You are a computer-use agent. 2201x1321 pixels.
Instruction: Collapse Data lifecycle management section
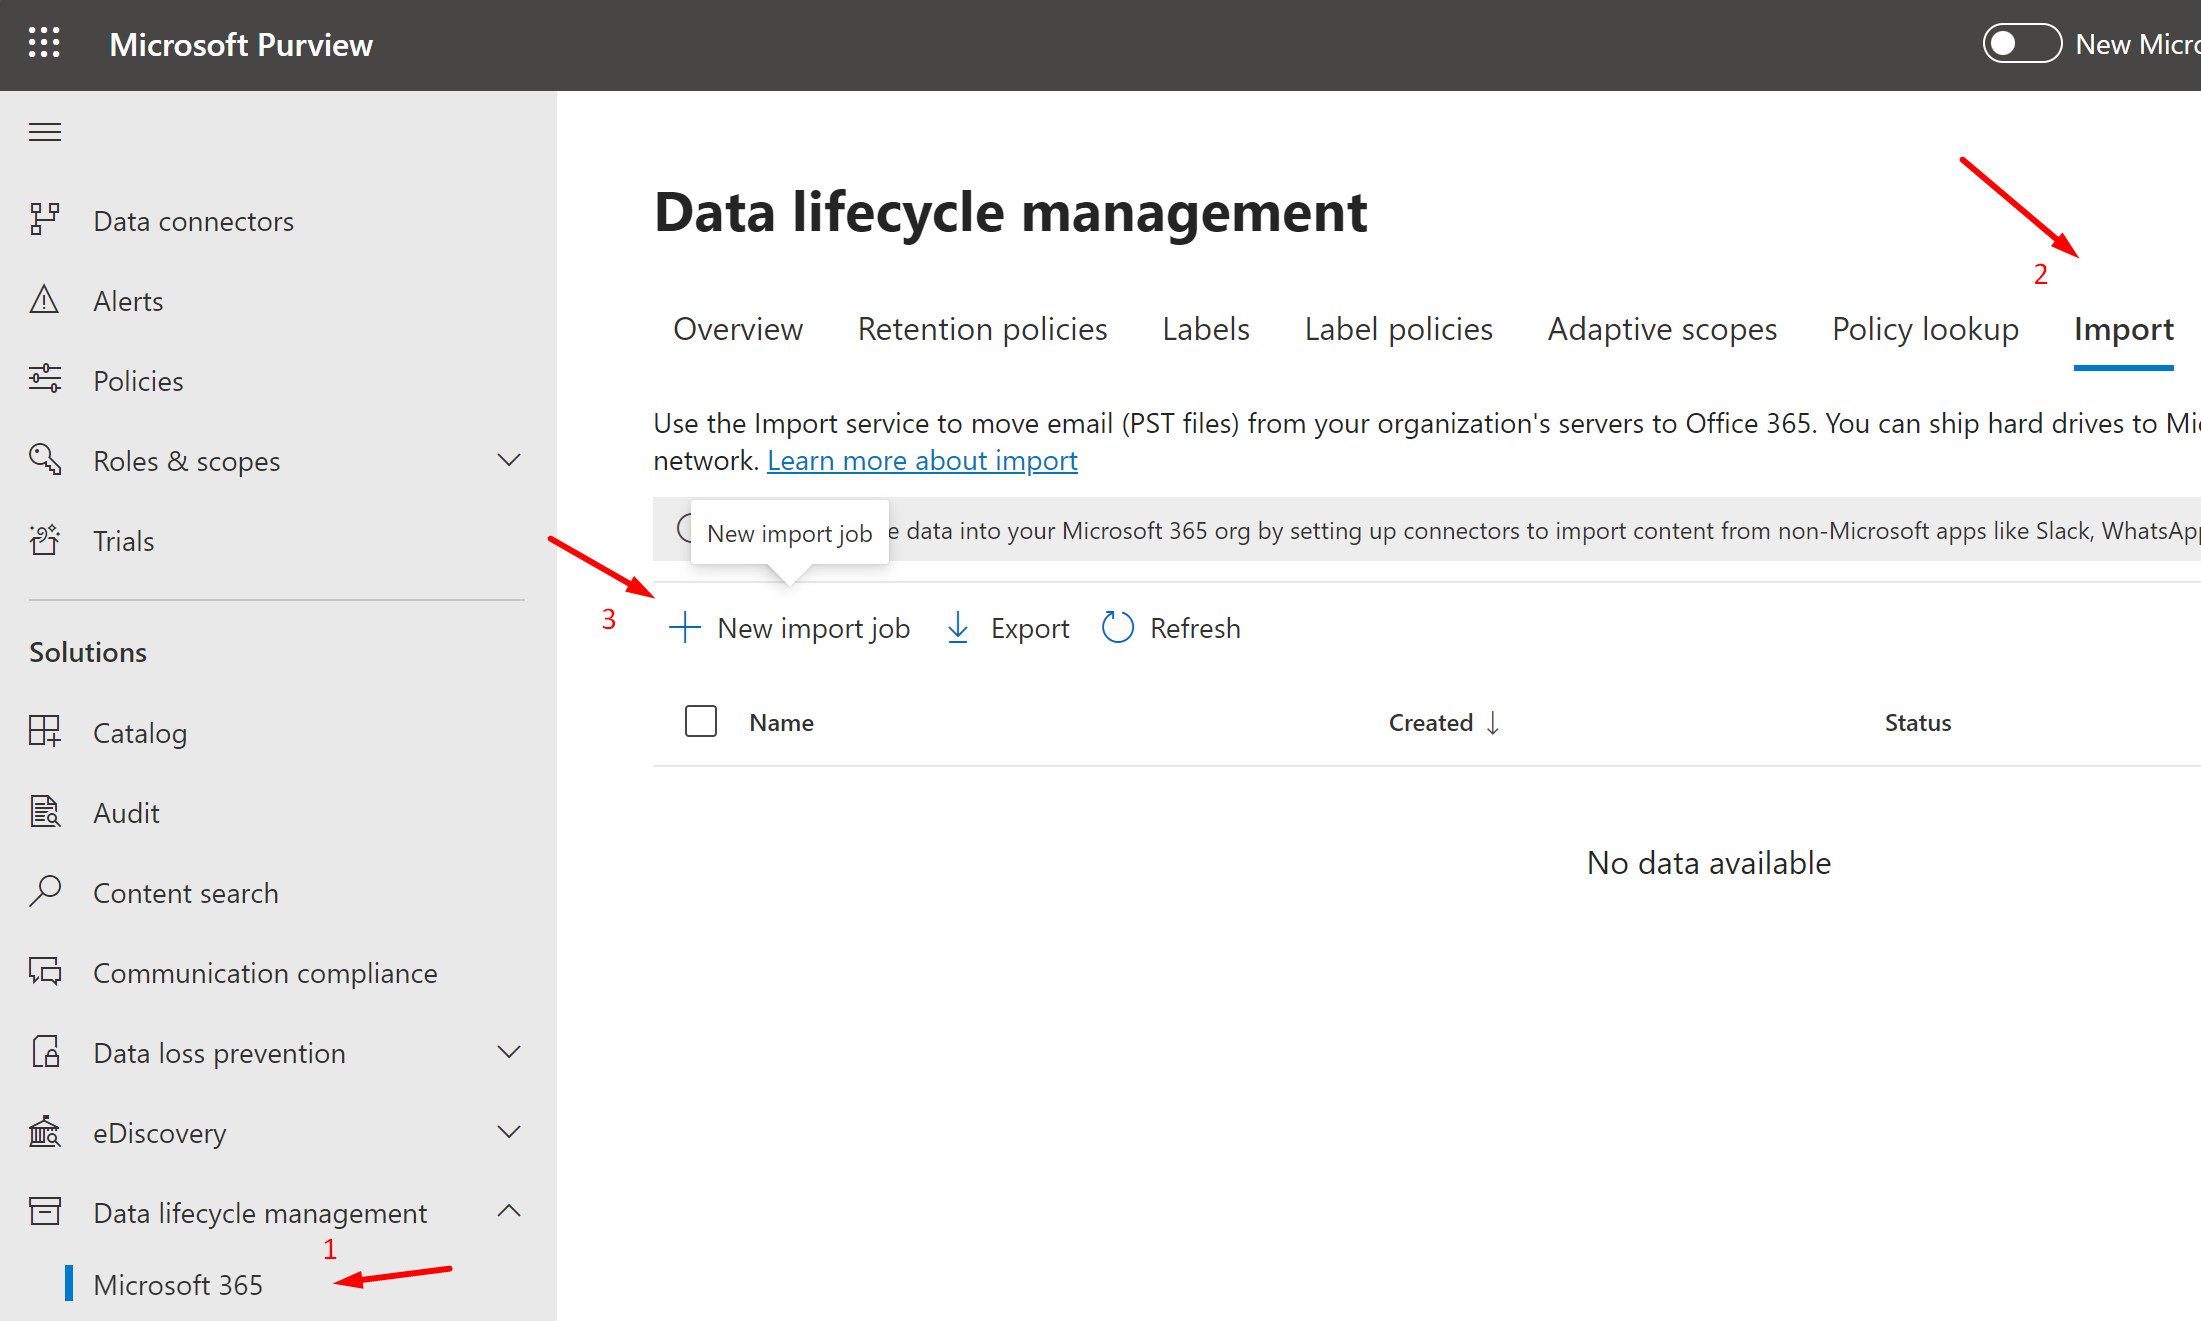click(509, 1211)
